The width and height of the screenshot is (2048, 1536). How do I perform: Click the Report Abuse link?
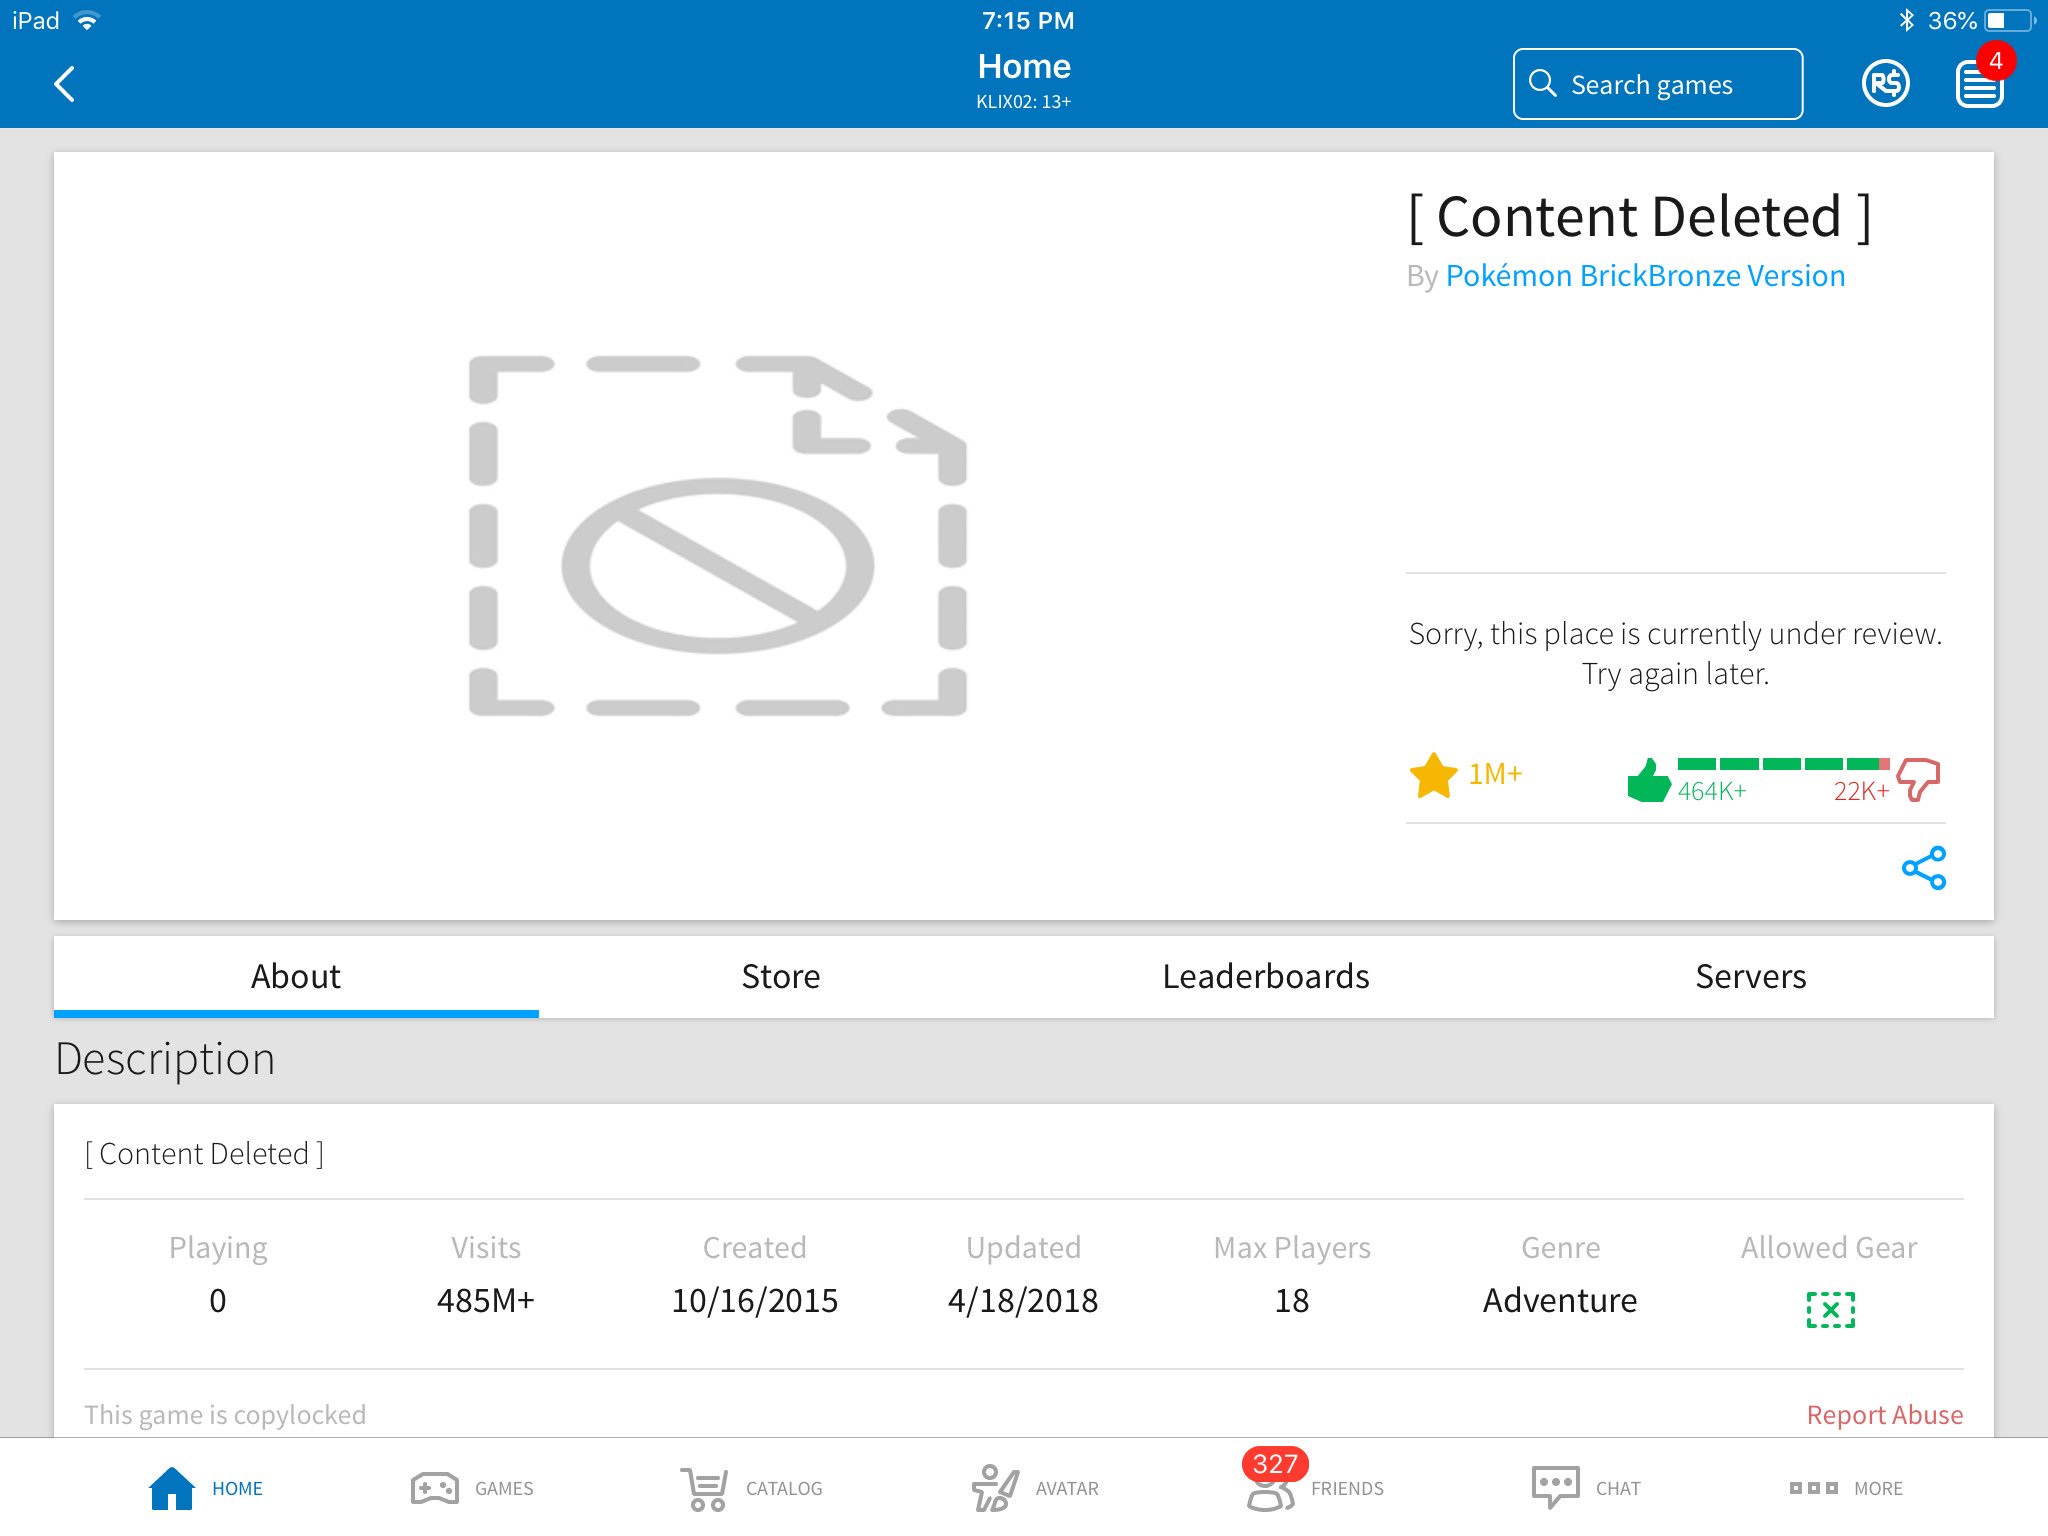[x=1885, y=1414]
